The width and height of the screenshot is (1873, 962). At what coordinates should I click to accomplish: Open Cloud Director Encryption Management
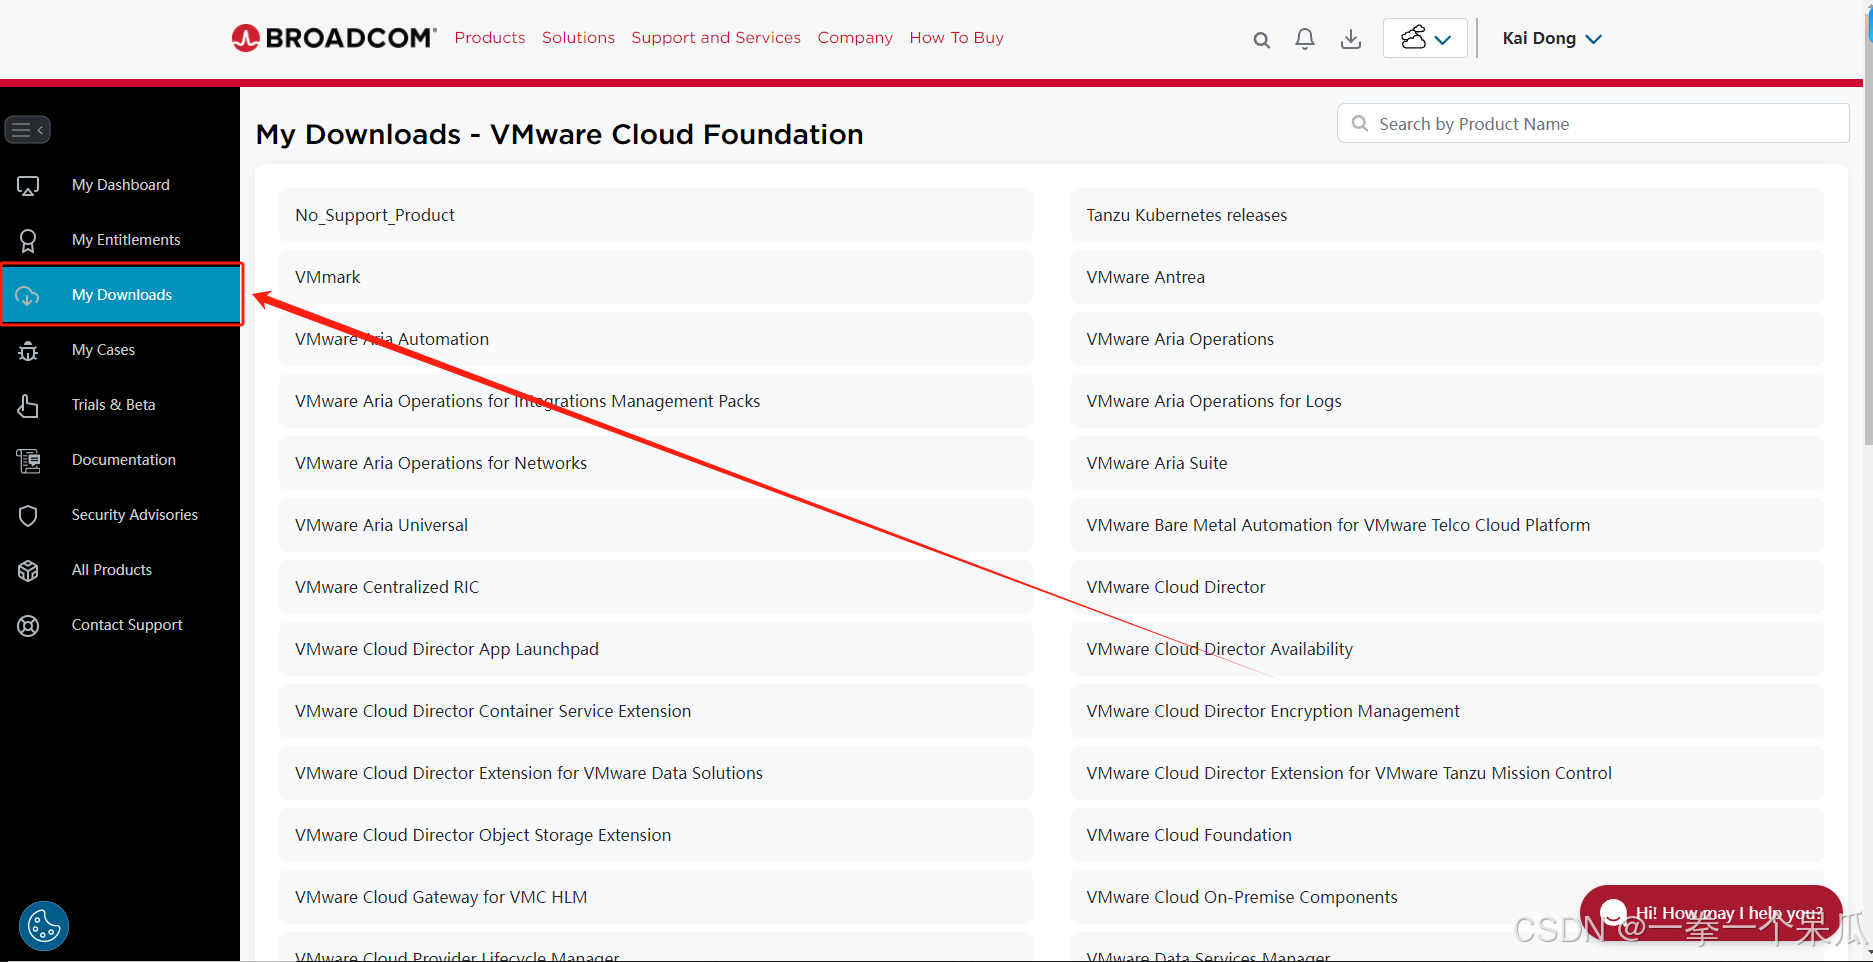coord(1447,711)
